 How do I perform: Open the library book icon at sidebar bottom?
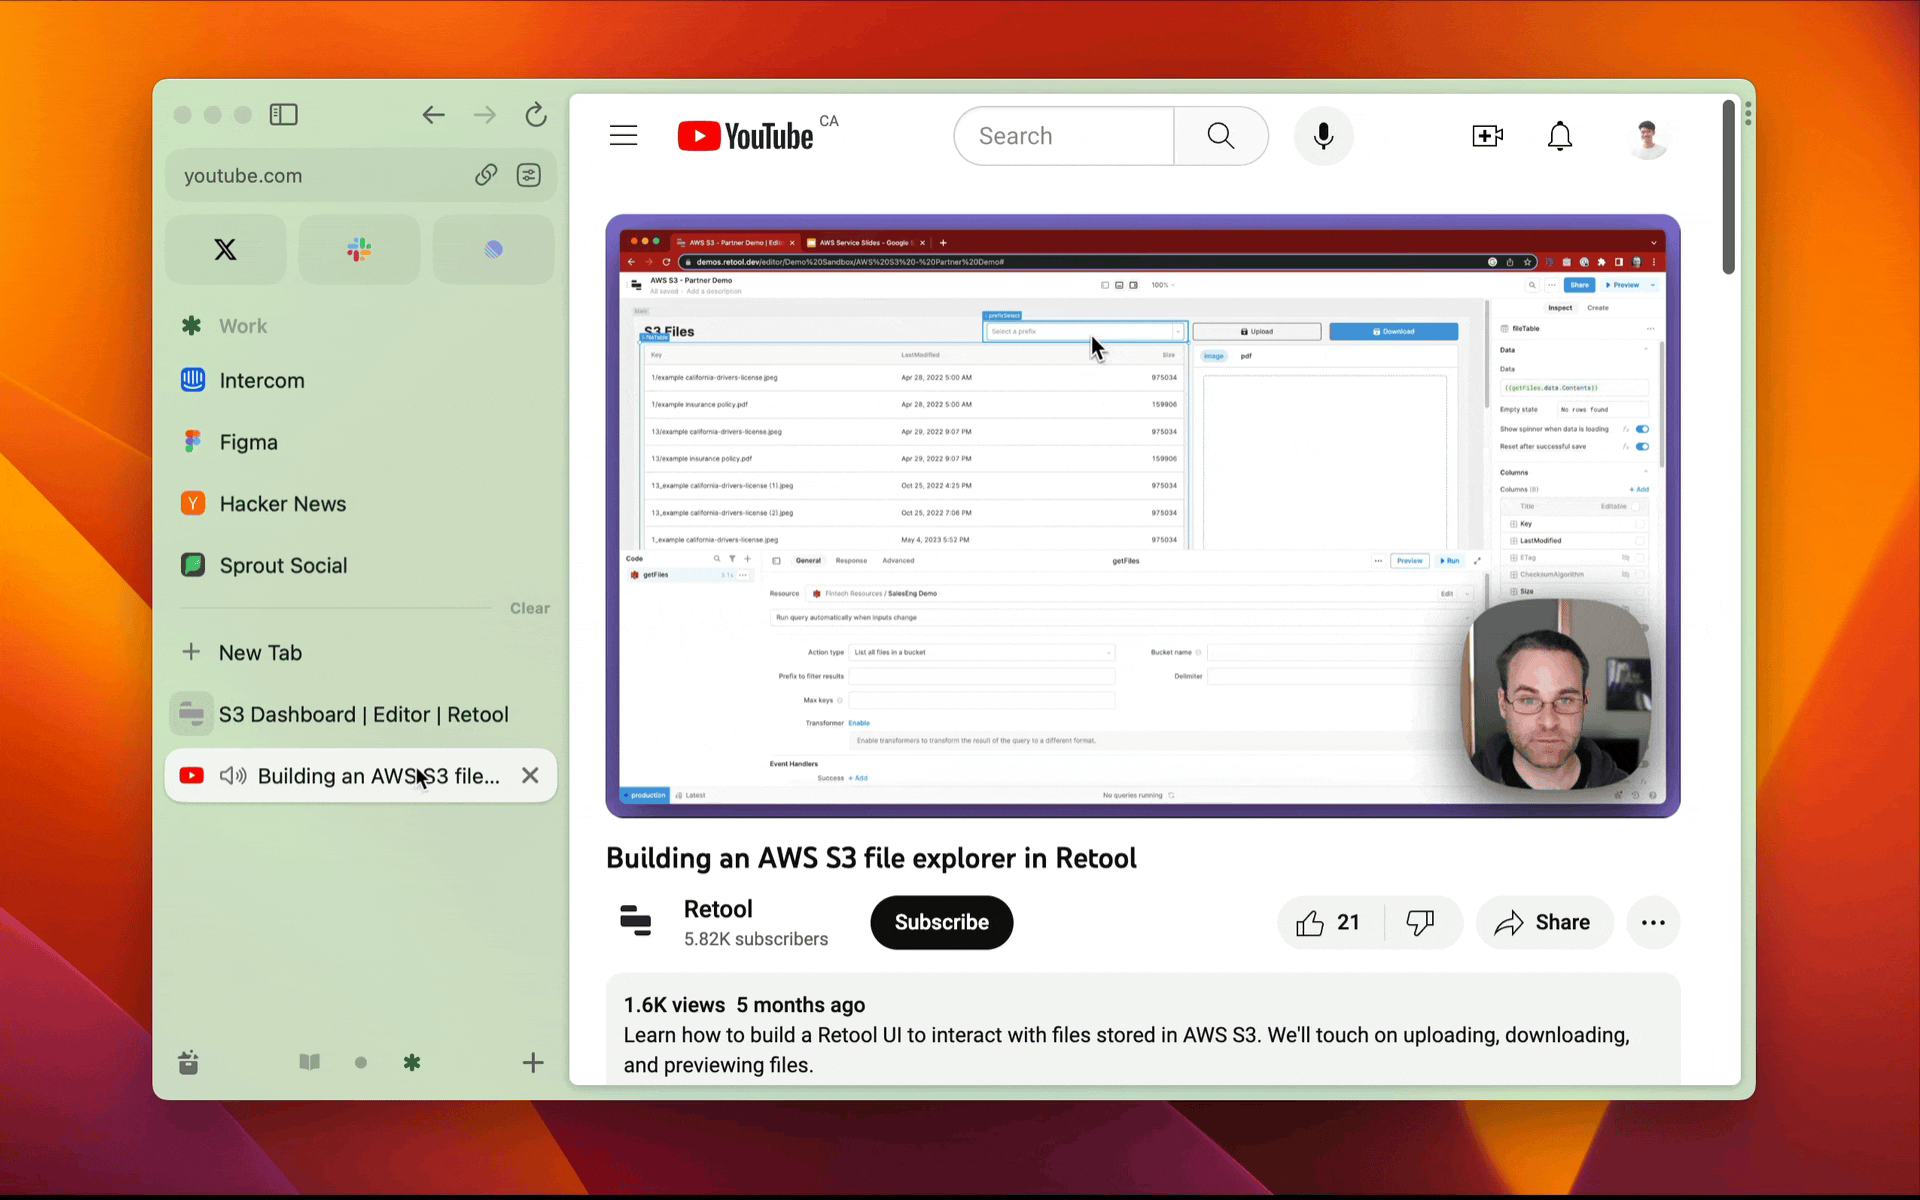(310, 1062)
